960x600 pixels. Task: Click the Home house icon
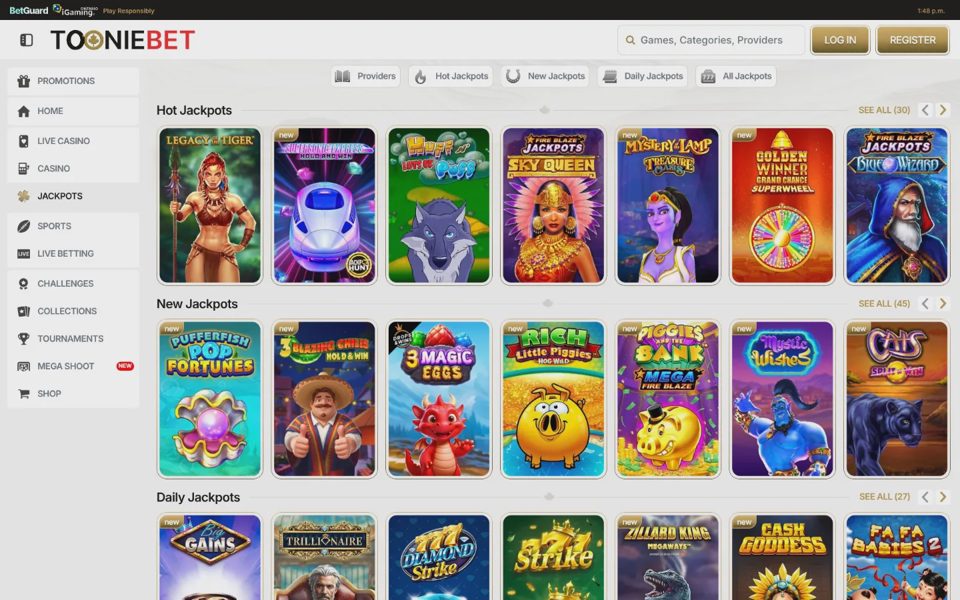tap(23, 111)
